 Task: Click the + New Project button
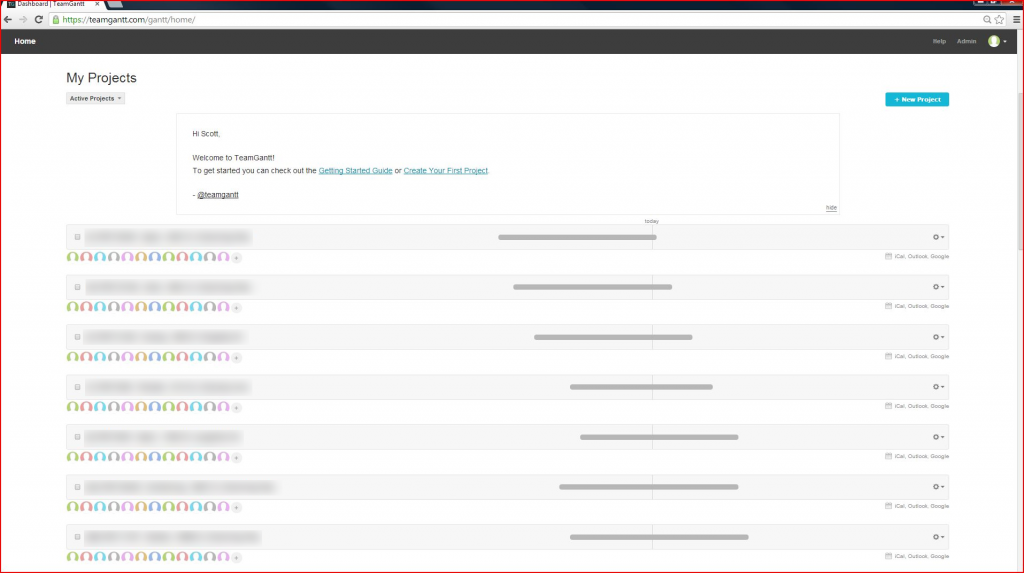click(917, 99)
